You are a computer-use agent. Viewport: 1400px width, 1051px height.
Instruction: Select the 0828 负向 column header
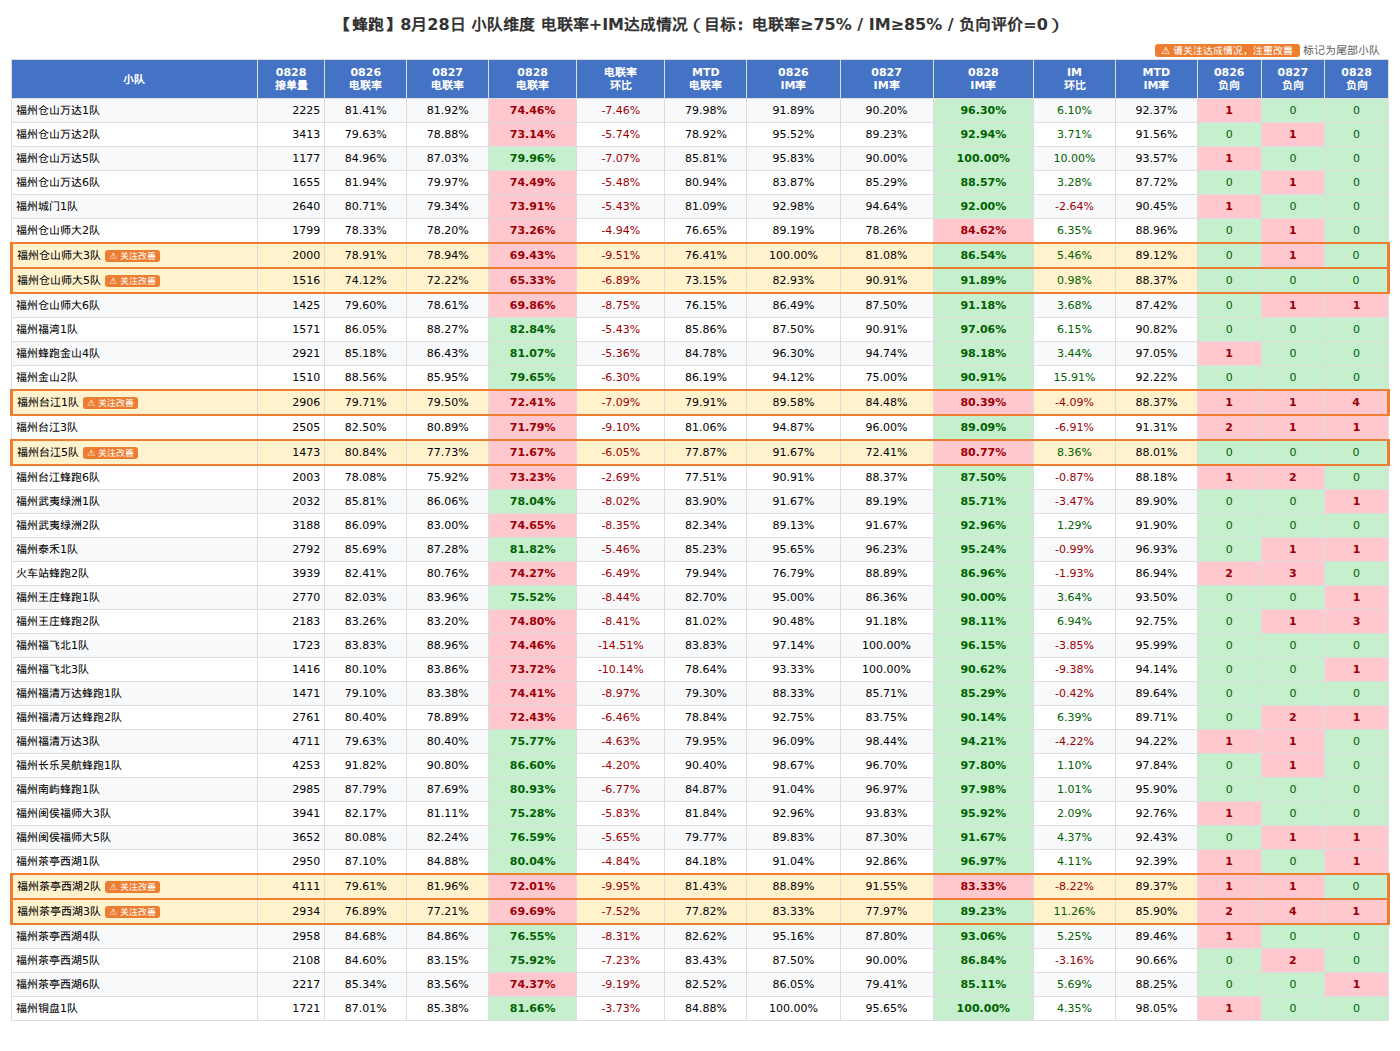pos(1356,79)
